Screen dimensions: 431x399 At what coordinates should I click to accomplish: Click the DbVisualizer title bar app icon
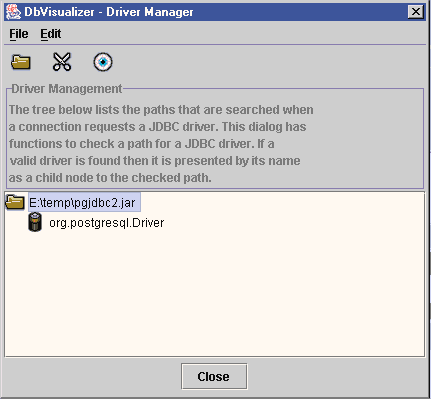coord(14,12)
